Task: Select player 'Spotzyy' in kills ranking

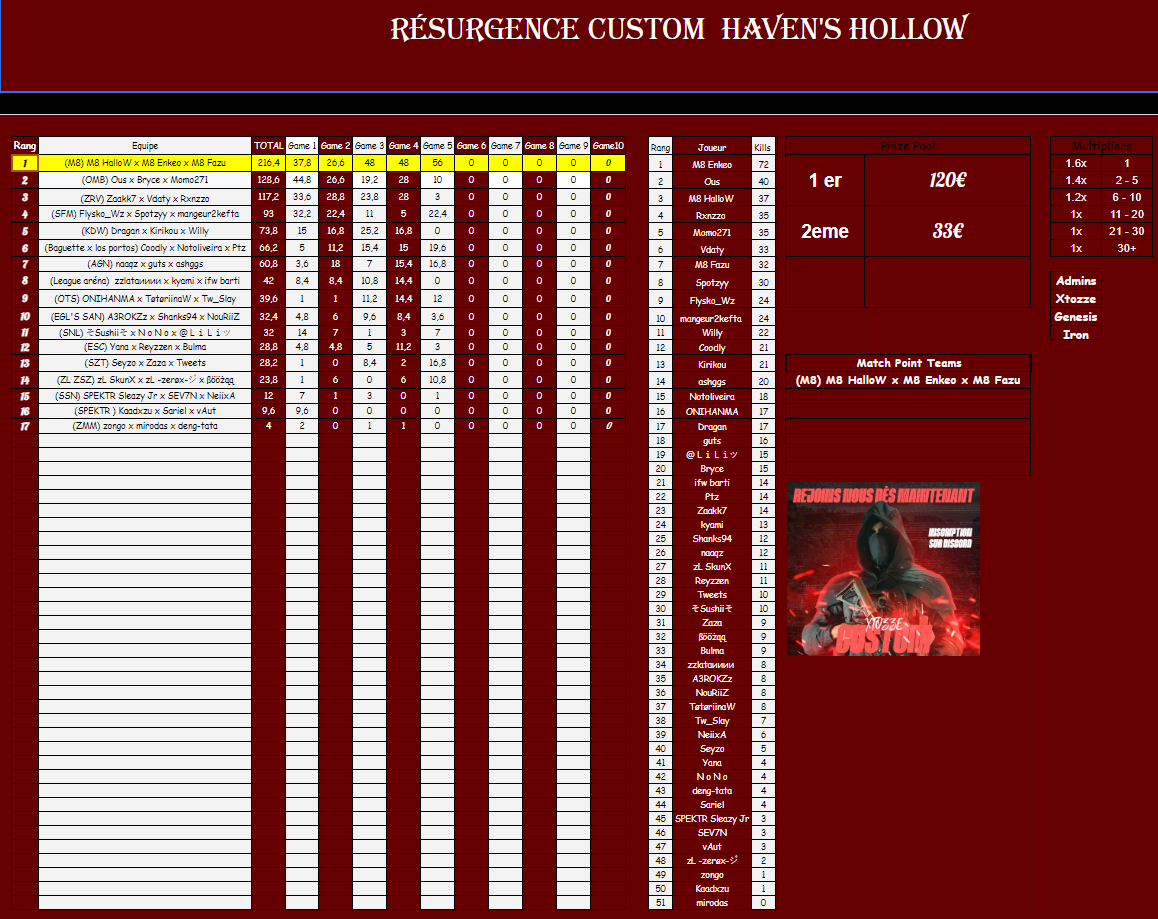Action: click(x=712, y=282)
